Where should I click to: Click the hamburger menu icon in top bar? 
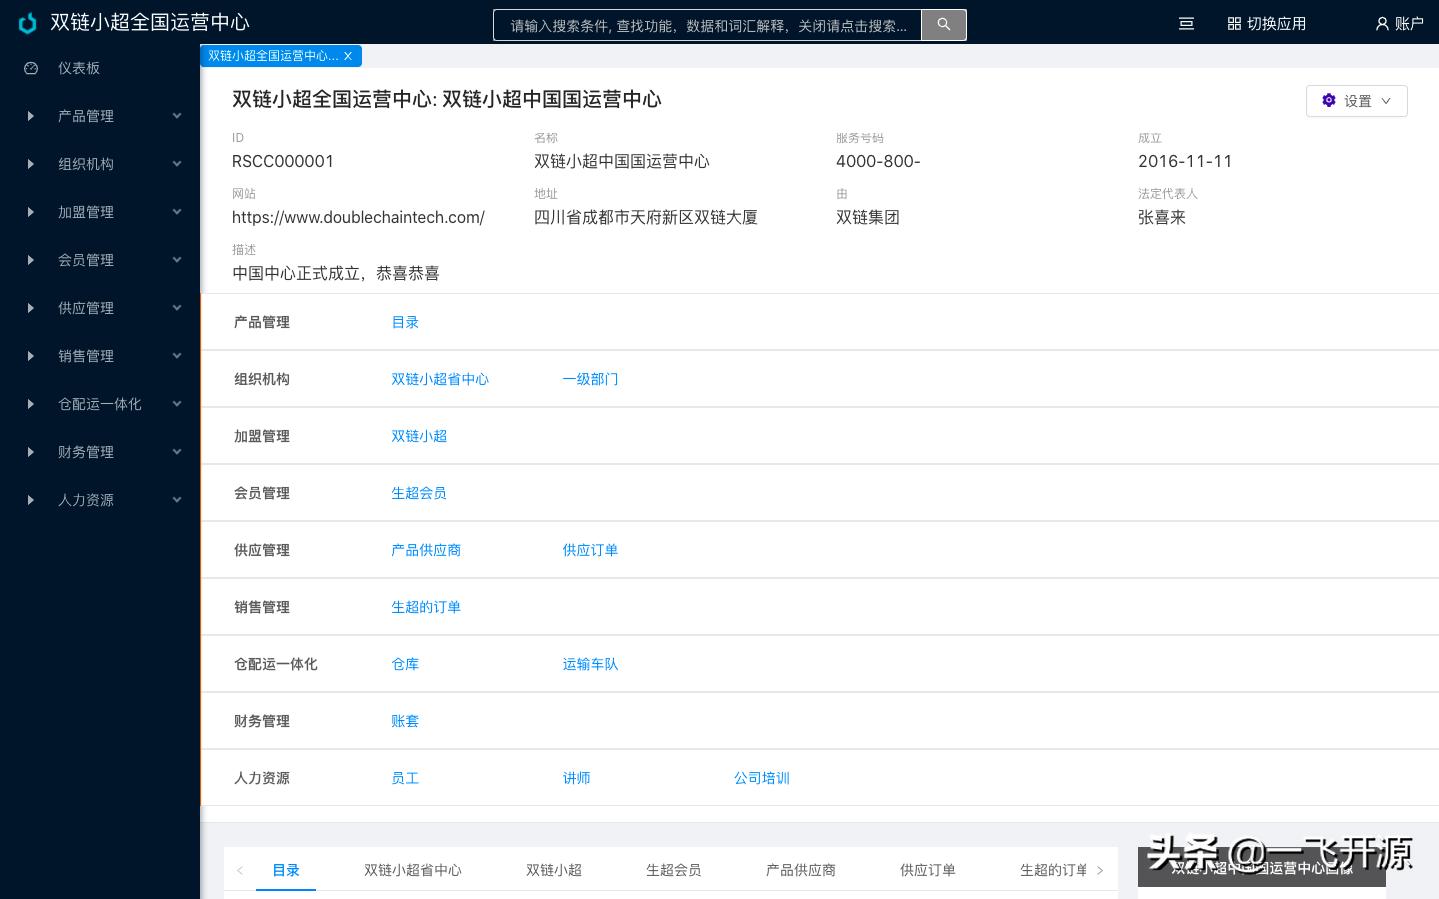coord(1186,23)
